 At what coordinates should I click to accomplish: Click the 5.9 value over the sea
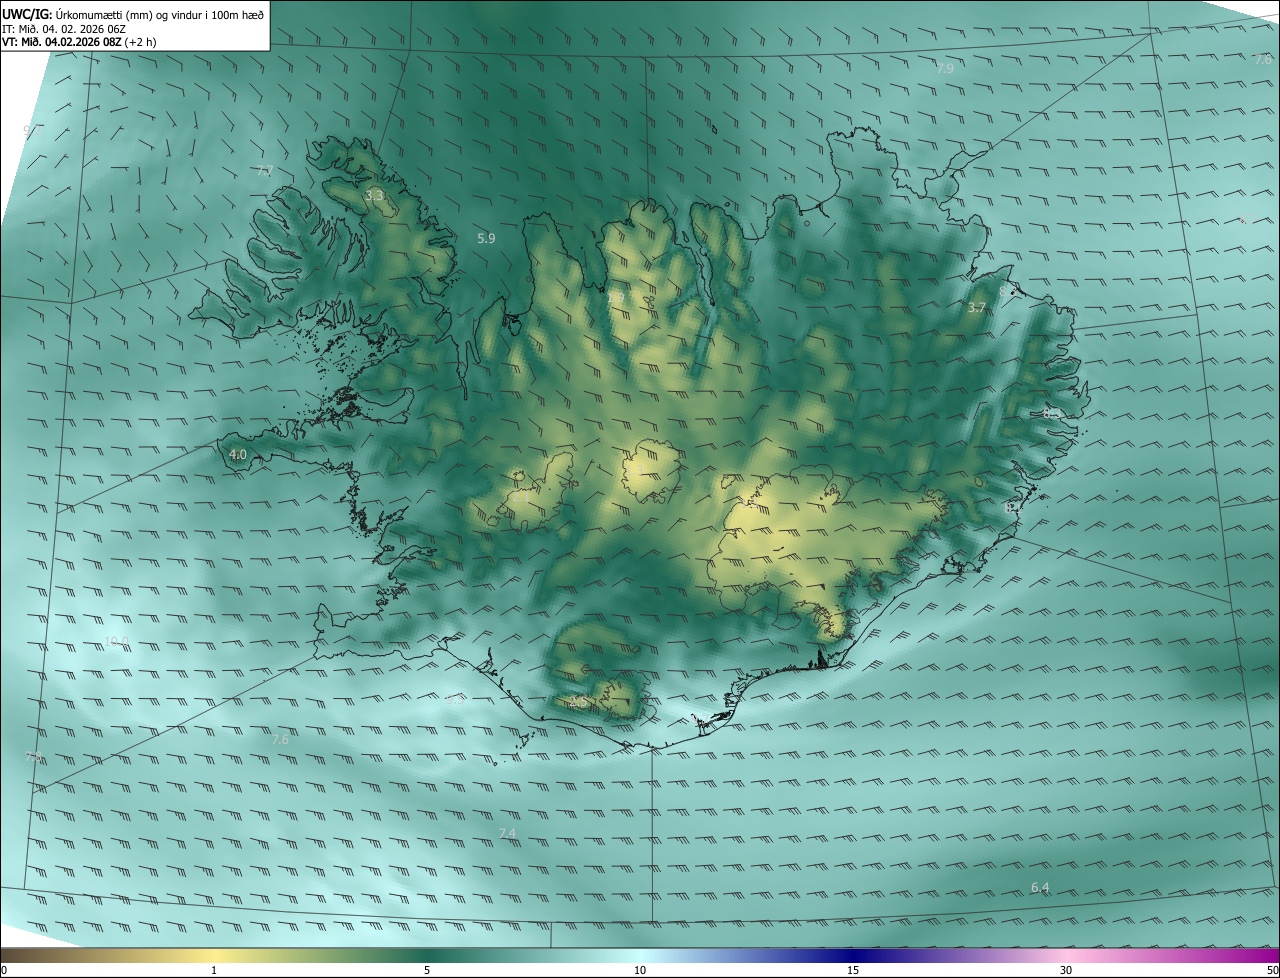[486, 238]
